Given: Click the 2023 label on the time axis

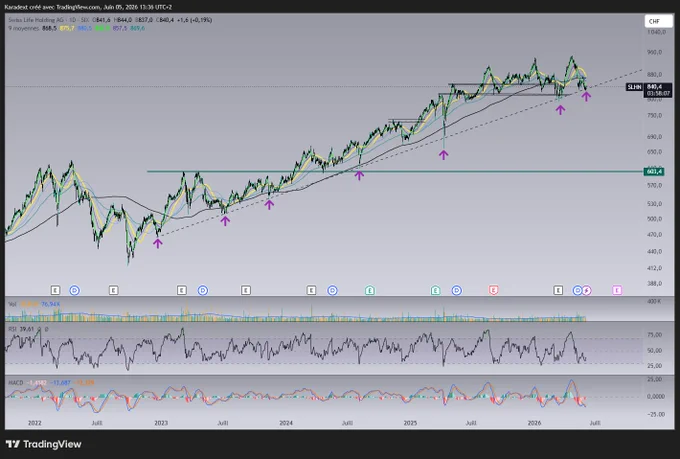Looking at the screenshot, I should click(161, 423).
